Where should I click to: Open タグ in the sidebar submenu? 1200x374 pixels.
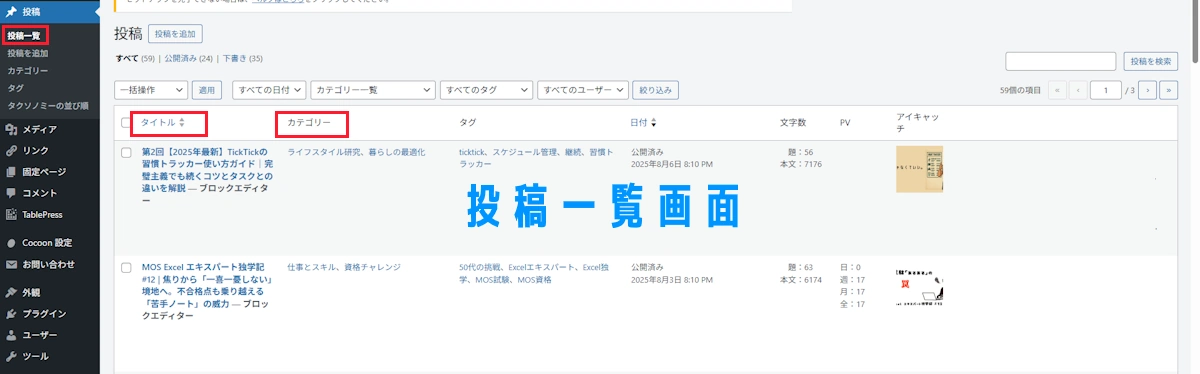[15, 88]
